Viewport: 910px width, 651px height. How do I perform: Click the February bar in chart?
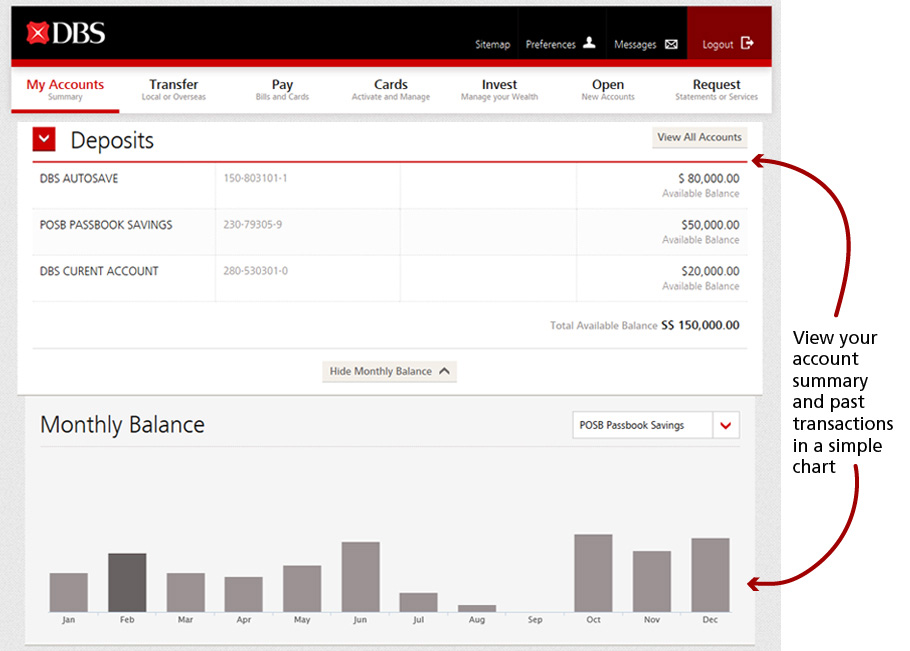tap(127, 582)
